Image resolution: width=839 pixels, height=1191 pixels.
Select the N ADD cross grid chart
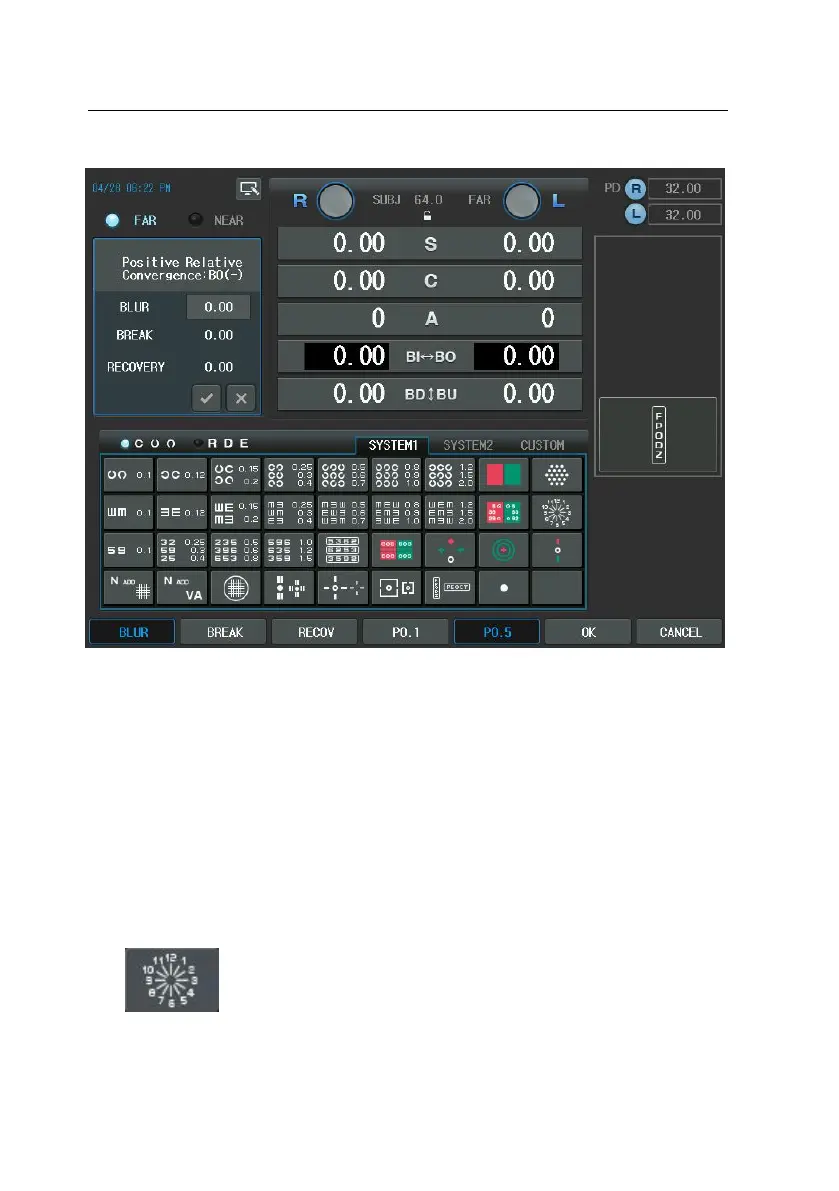[x=128, y=587]
